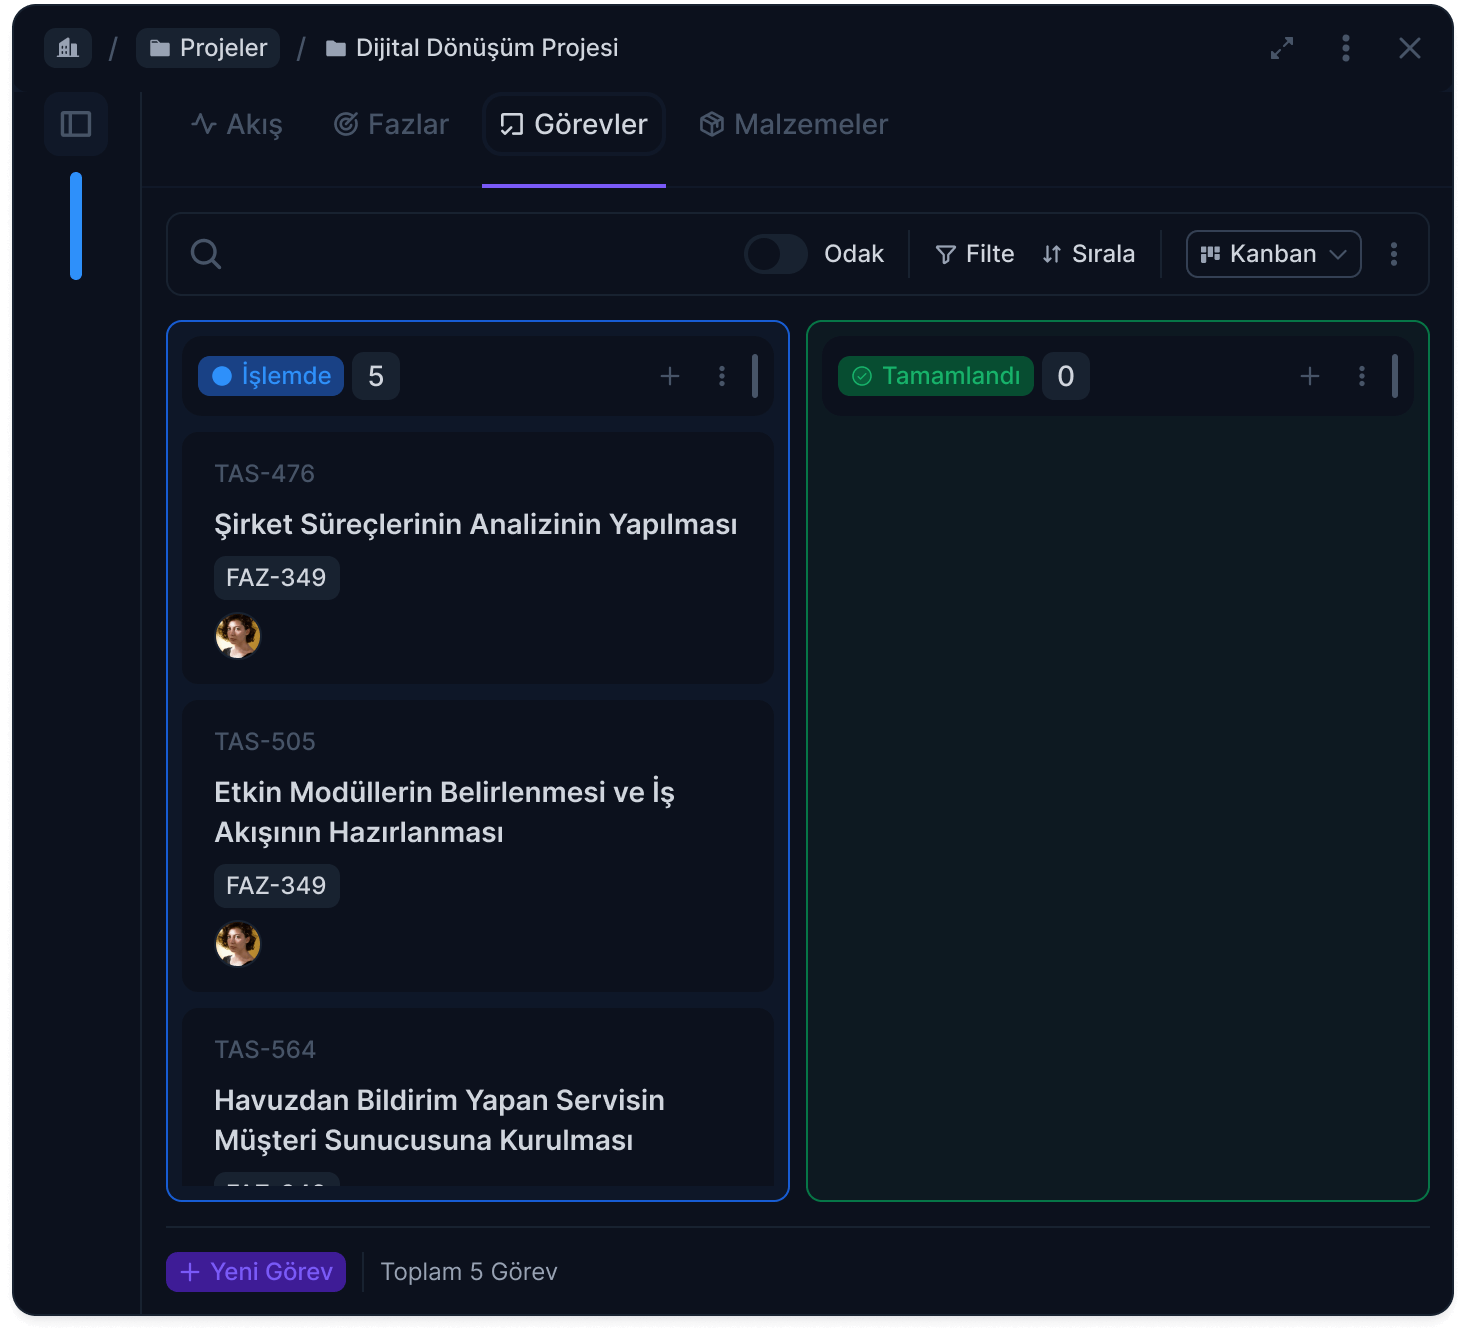Open the header three-dot options menu

click(x=1346, y=48)
